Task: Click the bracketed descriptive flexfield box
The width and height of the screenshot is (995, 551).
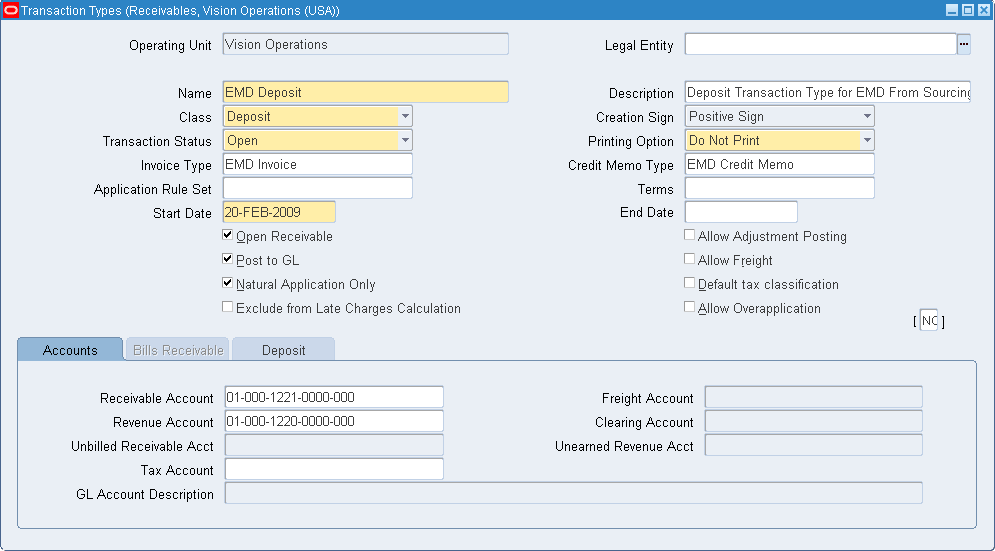Action: click(929, 321)
